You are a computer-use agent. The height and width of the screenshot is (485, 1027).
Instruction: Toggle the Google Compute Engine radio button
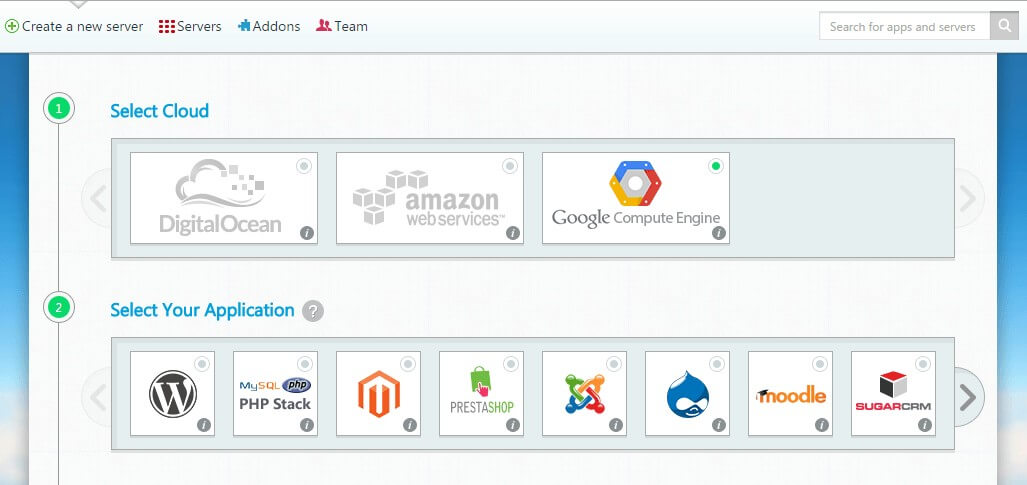[716, 166]
